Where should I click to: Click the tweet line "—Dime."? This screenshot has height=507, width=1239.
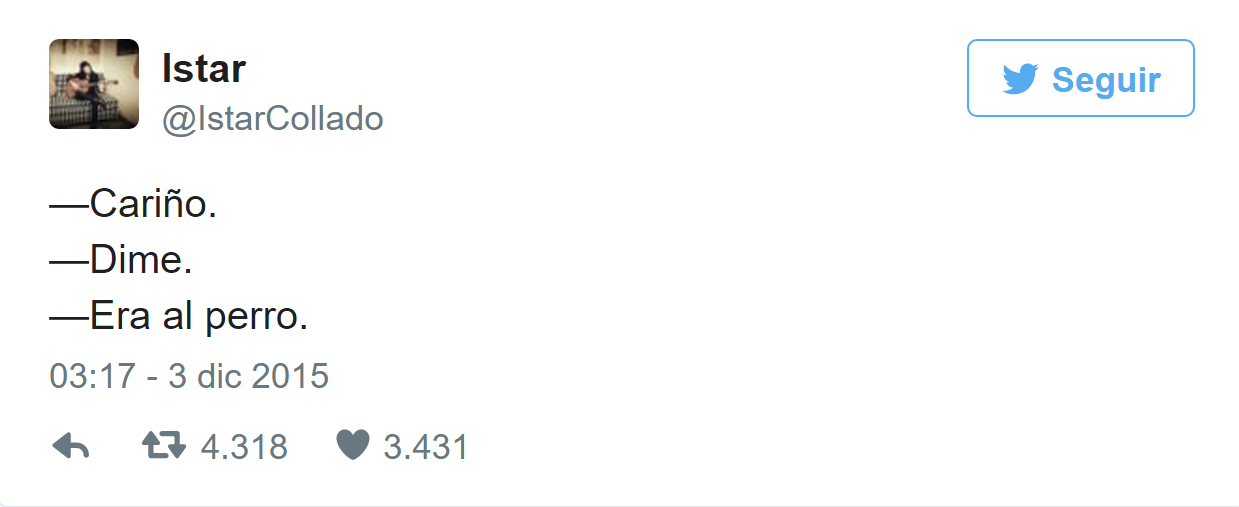coord(121,262)
